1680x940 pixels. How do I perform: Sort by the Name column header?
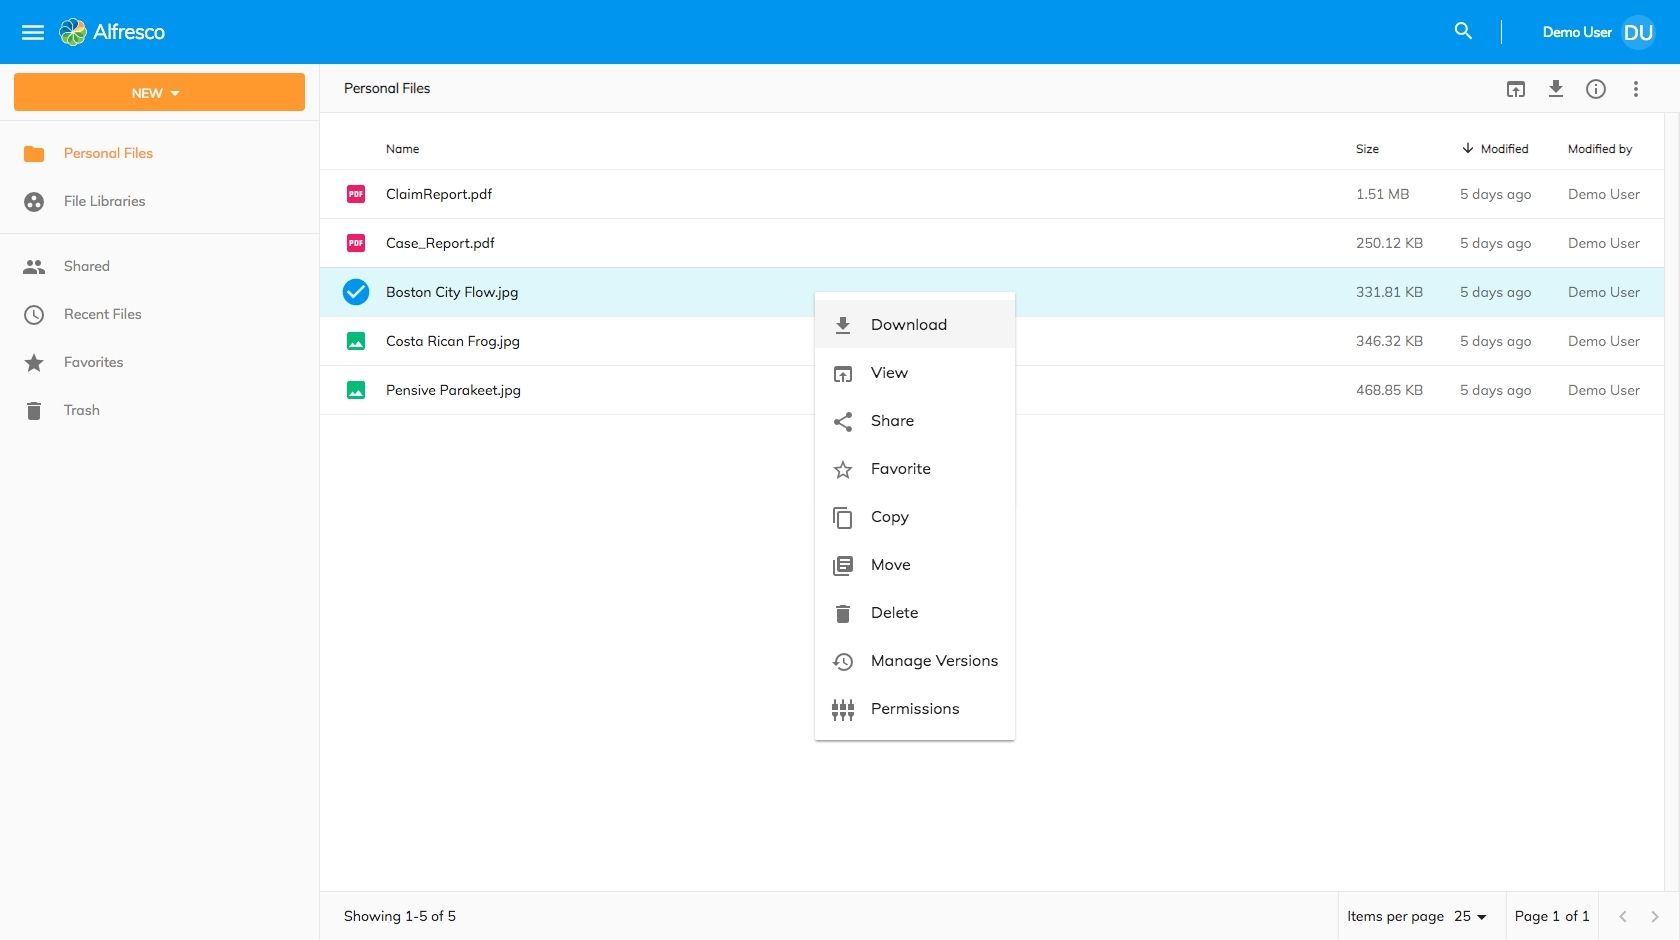click(x=402, y=149)
